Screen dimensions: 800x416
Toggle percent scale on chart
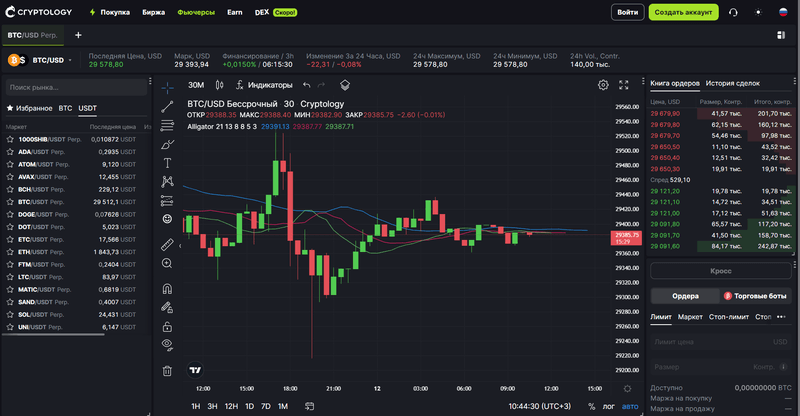point(591,406)
